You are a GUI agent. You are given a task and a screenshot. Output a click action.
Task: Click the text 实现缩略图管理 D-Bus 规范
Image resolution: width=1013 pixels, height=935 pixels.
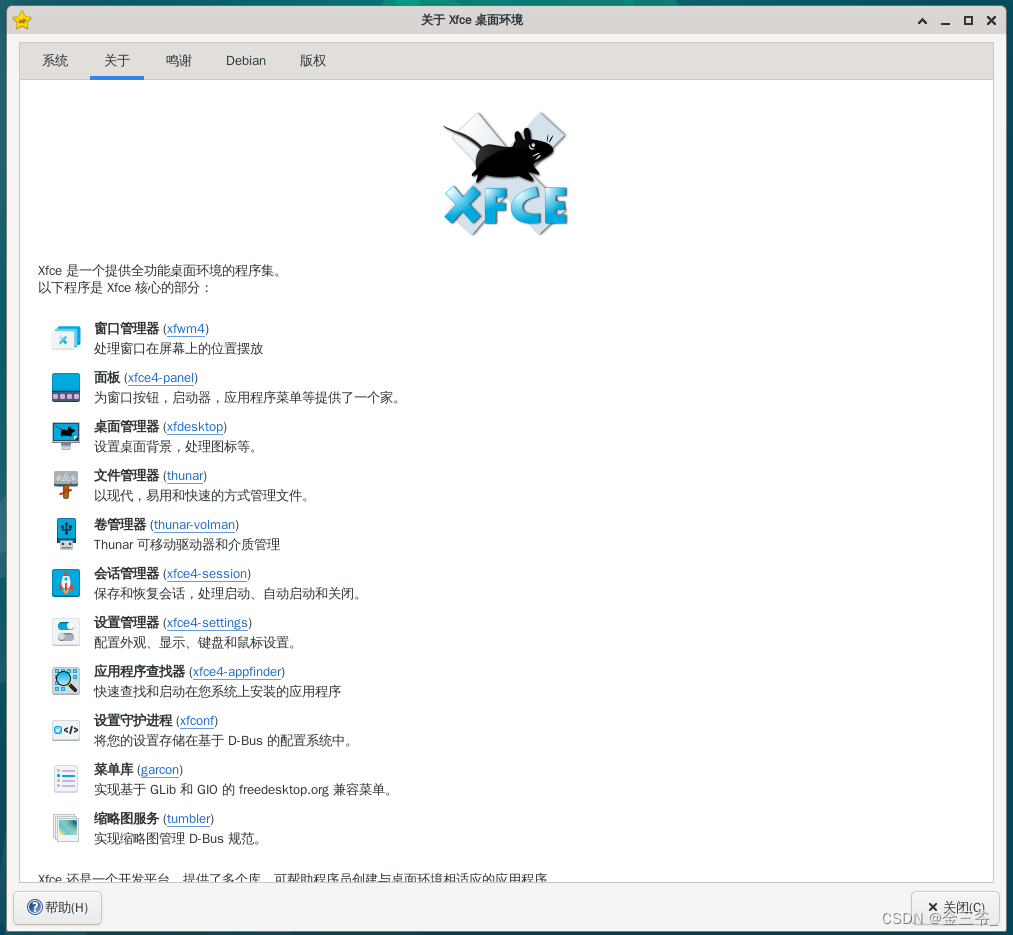coord(177,839)
